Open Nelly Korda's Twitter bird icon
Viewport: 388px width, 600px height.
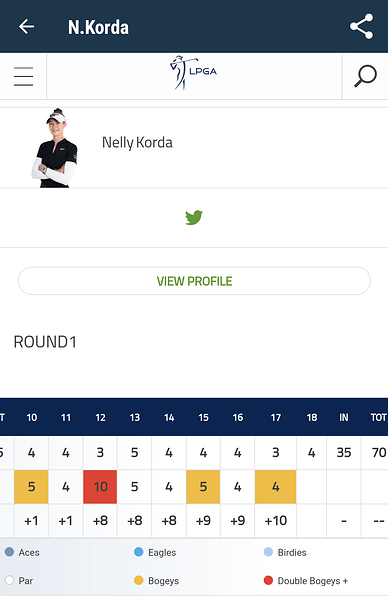pyautogui.click(x=194, y=217)
